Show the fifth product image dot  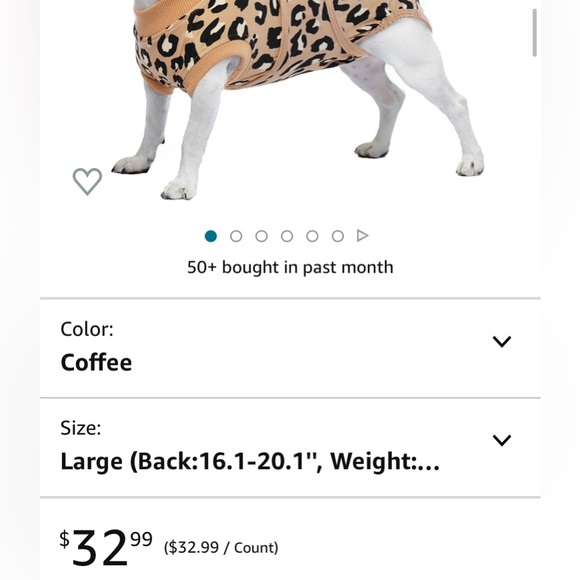tap(312, 236)
